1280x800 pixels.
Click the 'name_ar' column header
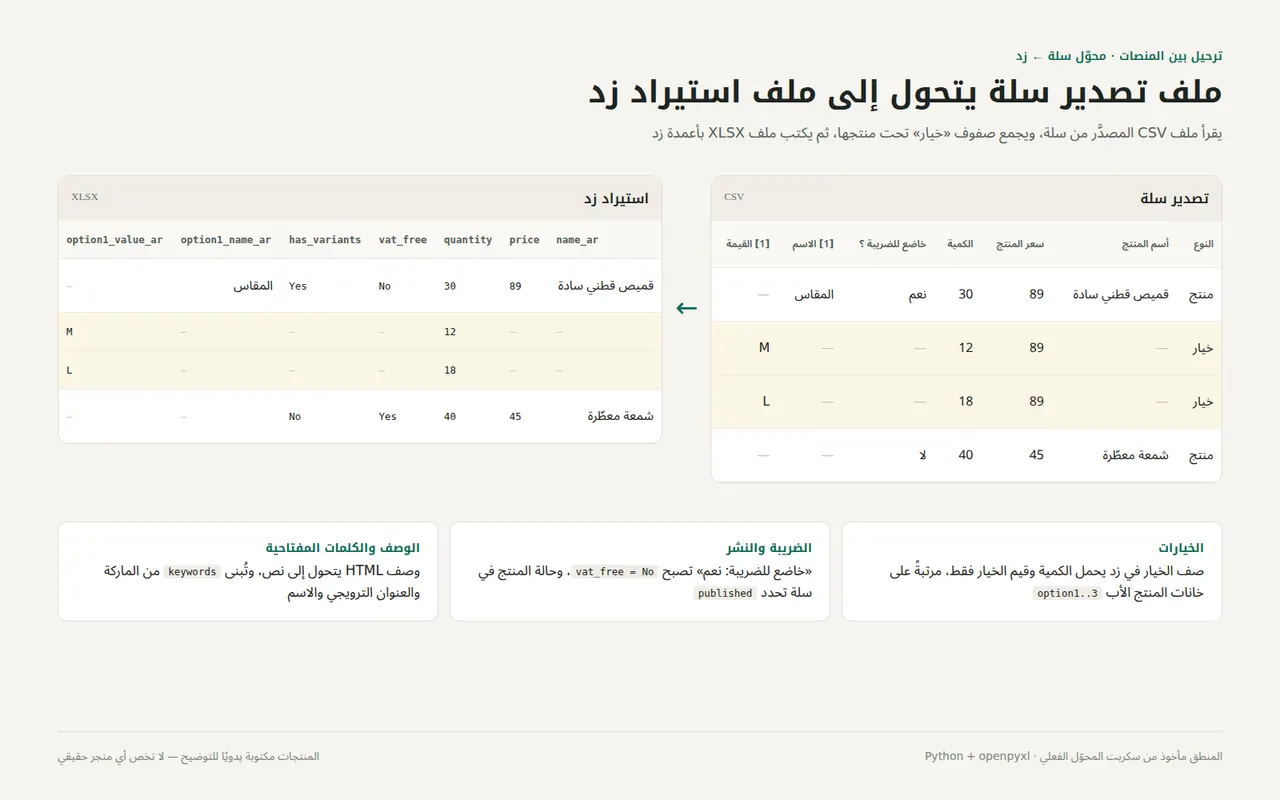[x=577, y=240]
